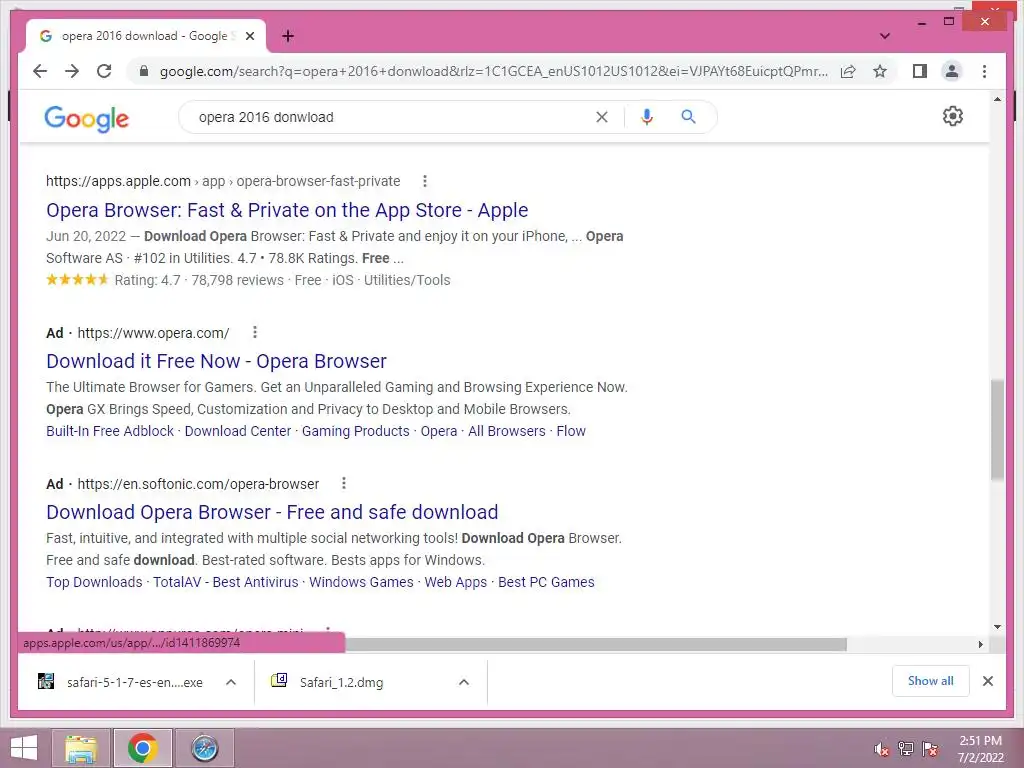Click the address bar URL

[493, 71]
